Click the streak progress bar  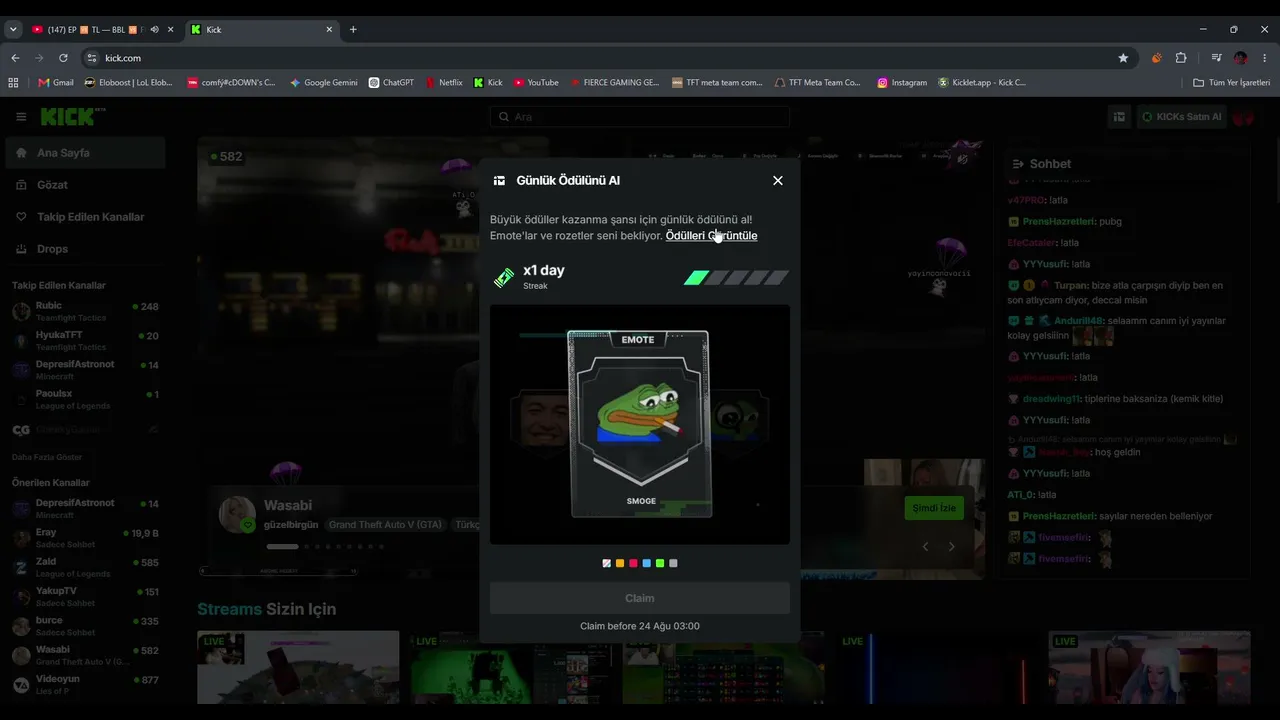736,278
